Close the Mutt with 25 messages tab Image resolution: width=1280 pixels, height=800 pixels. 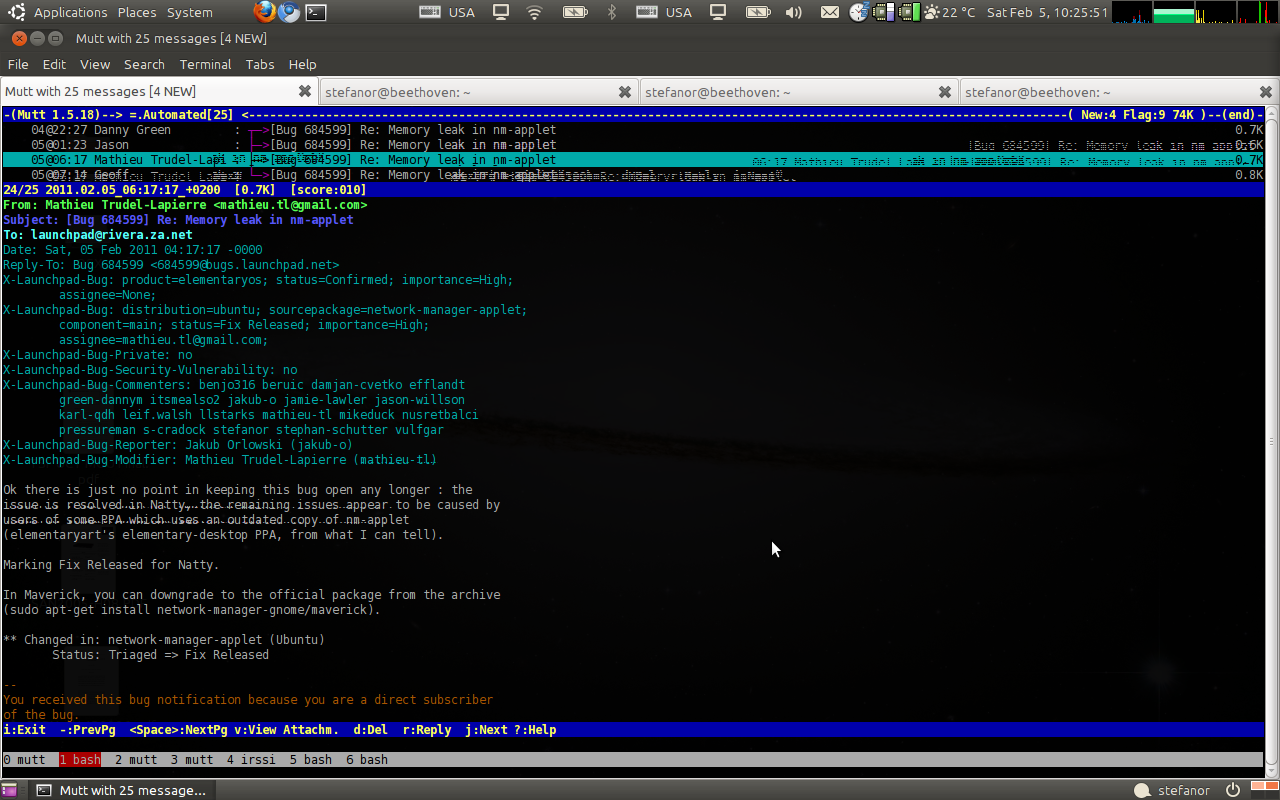[305, 92]
